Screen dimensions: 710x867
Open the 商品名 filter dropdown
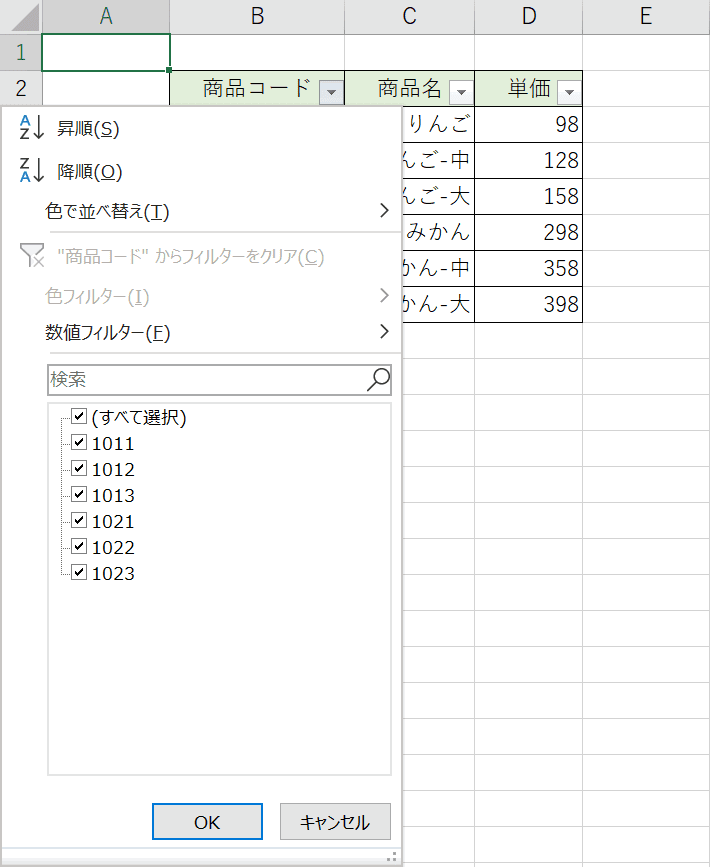tap(462, 92)
